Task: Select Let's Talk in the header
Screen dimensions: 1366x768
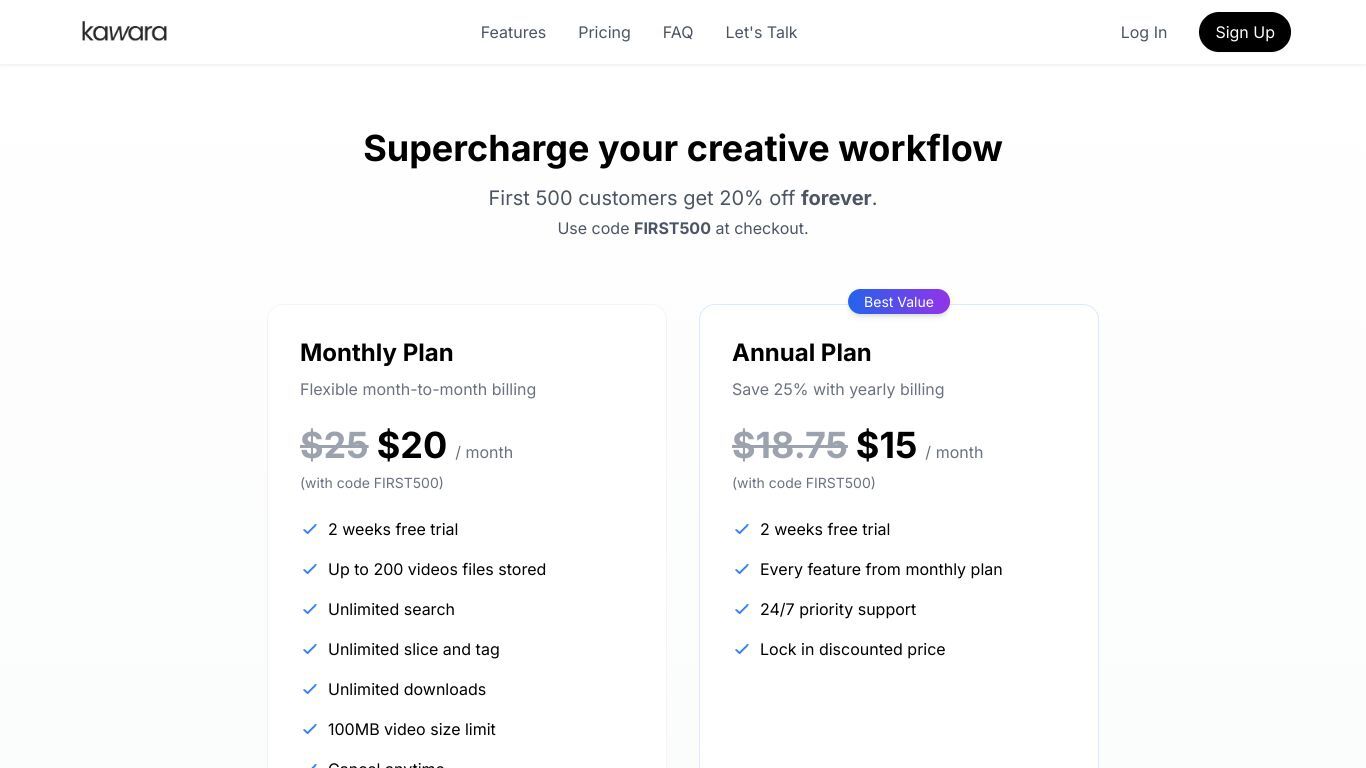Action: tap(761, 32)
